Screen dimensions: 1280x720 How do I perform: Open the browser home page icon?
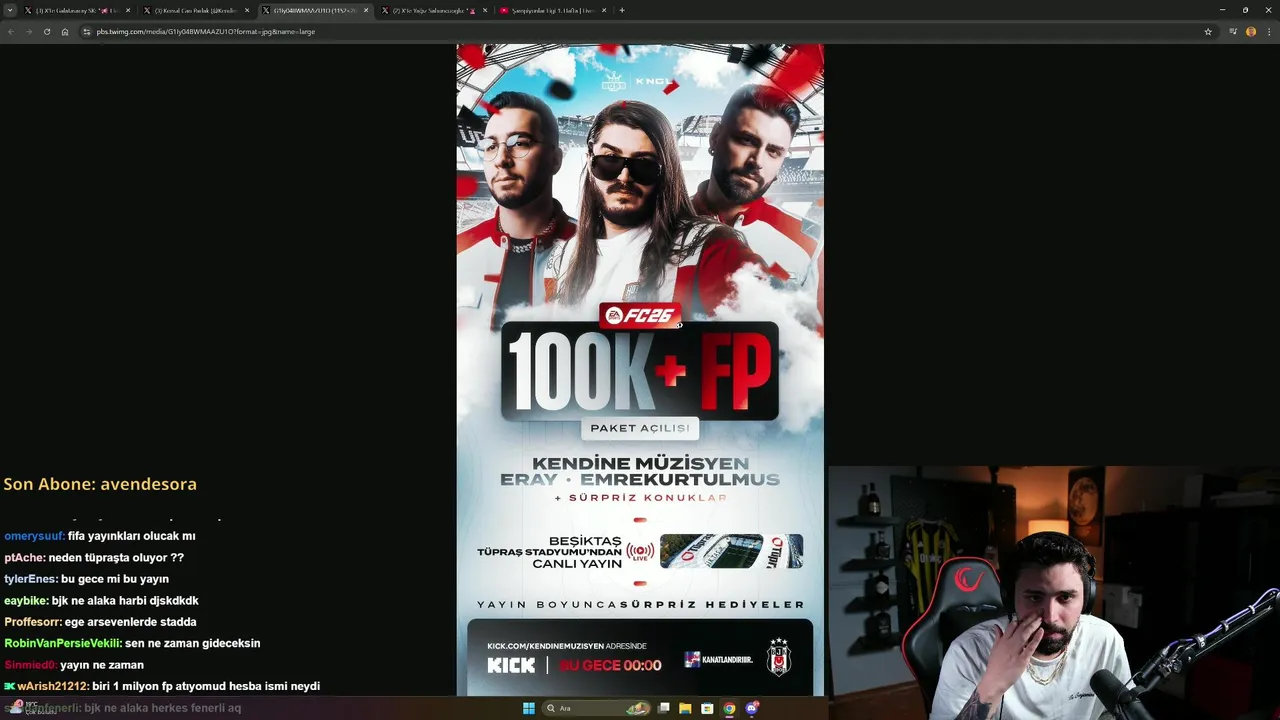(65, 32)
